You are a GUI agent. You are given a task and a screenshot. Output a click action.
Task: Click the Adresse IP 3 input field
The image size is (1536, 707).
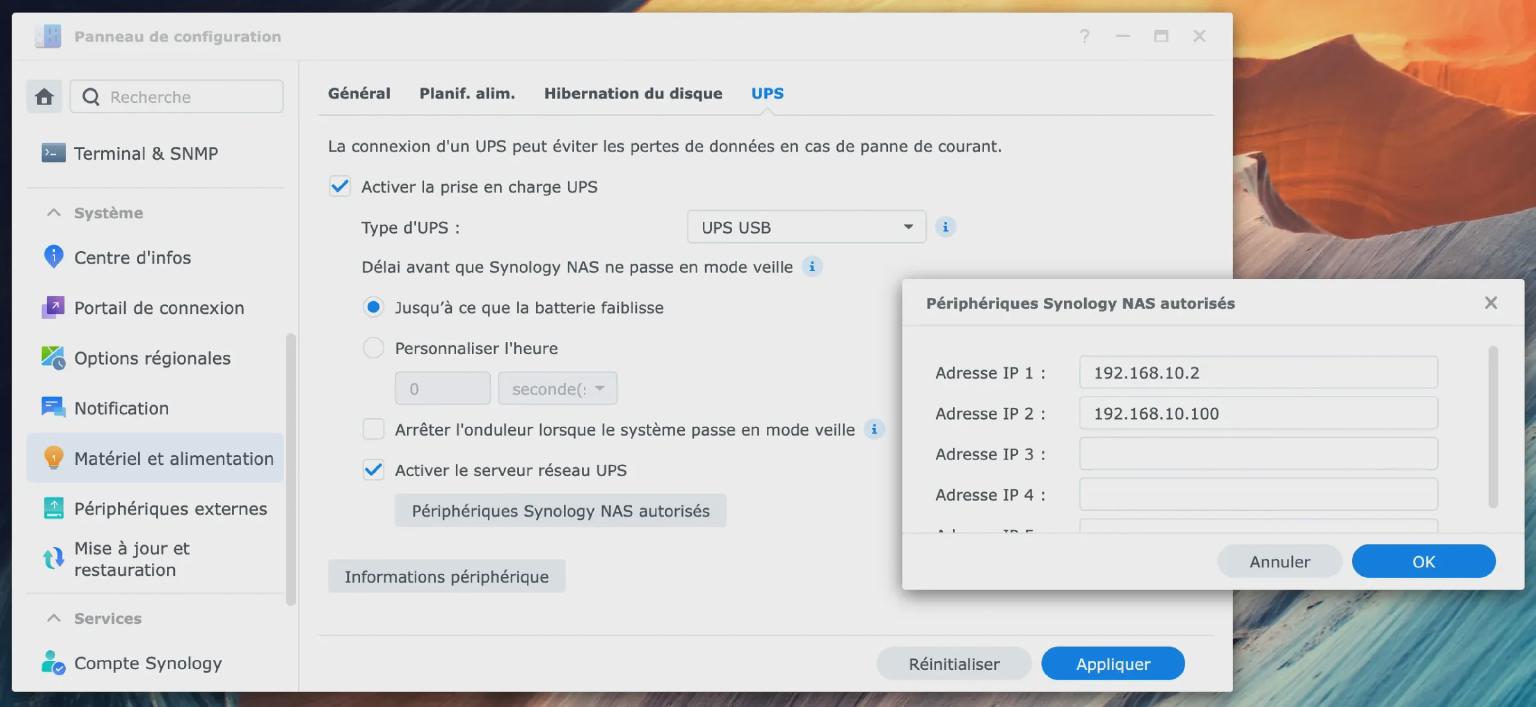1258,454
